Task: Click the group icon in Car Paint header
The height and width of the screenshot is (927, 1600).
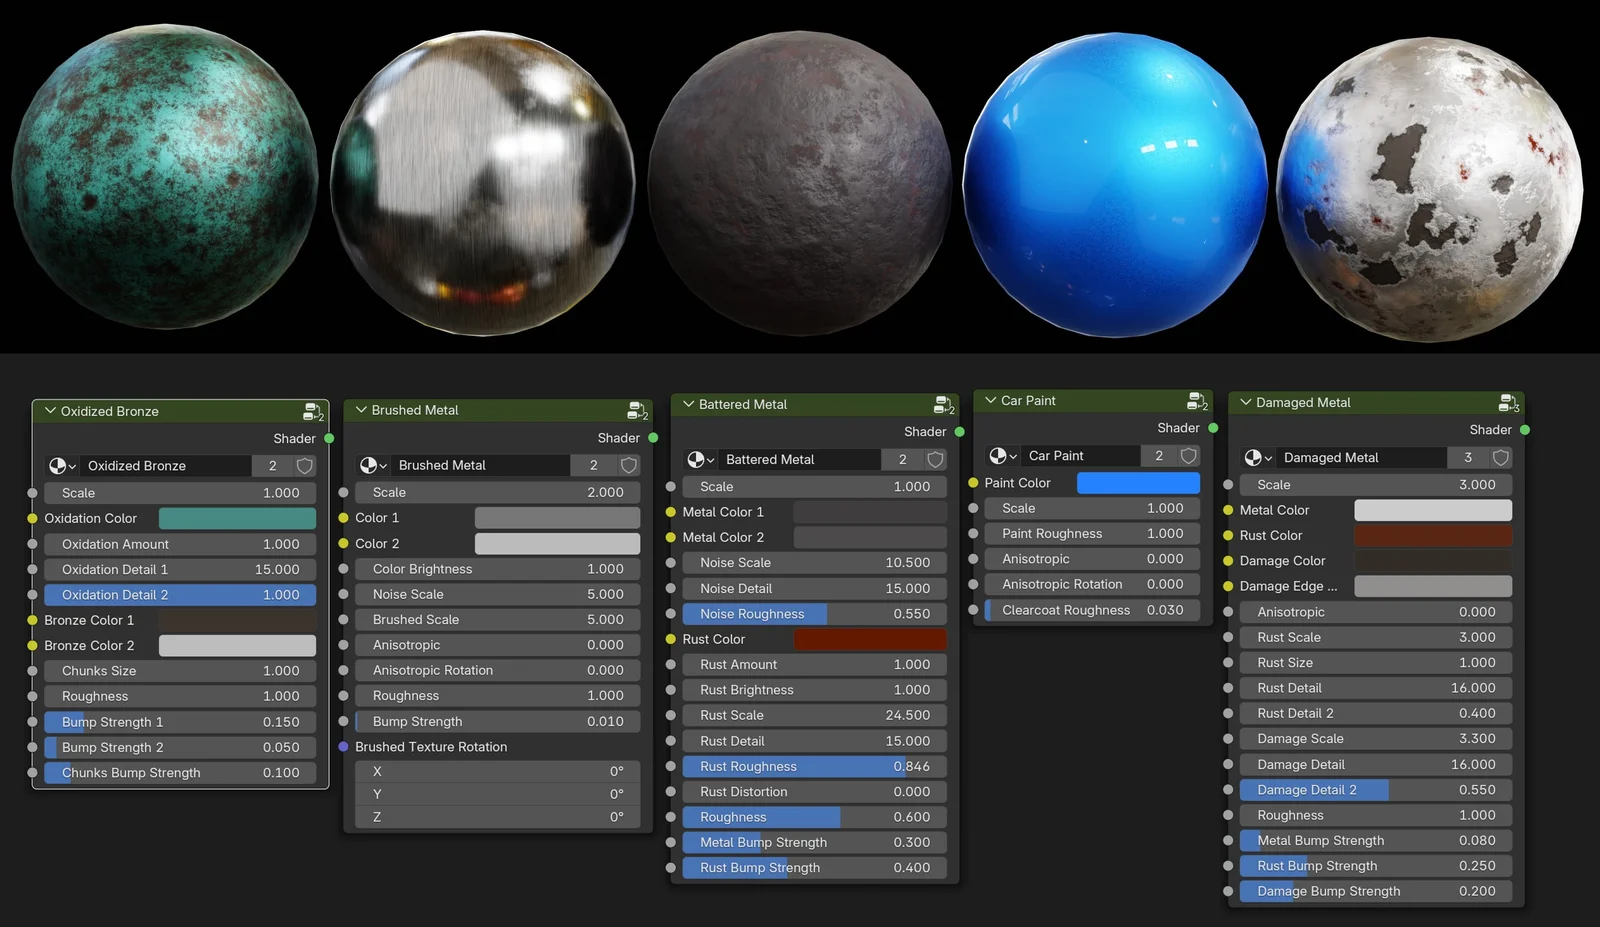Action: pyautogui.click(x=1196, y=400)
